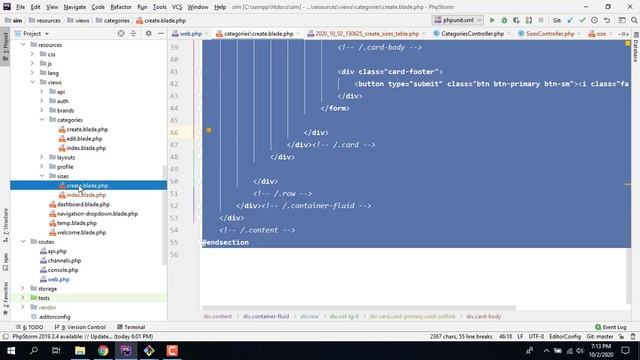This screenshot has height=360, width=640.
Task: Open npm tool window
Action: click(x=5, y=262)
